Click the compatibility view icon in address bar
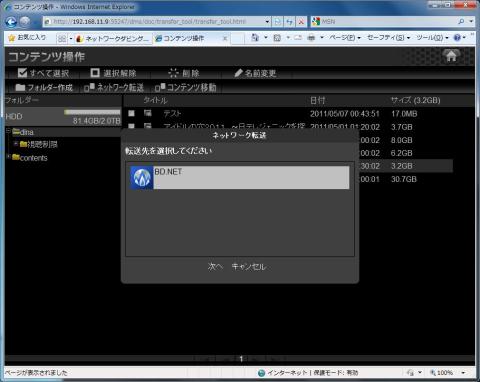 tap(277, 22)
